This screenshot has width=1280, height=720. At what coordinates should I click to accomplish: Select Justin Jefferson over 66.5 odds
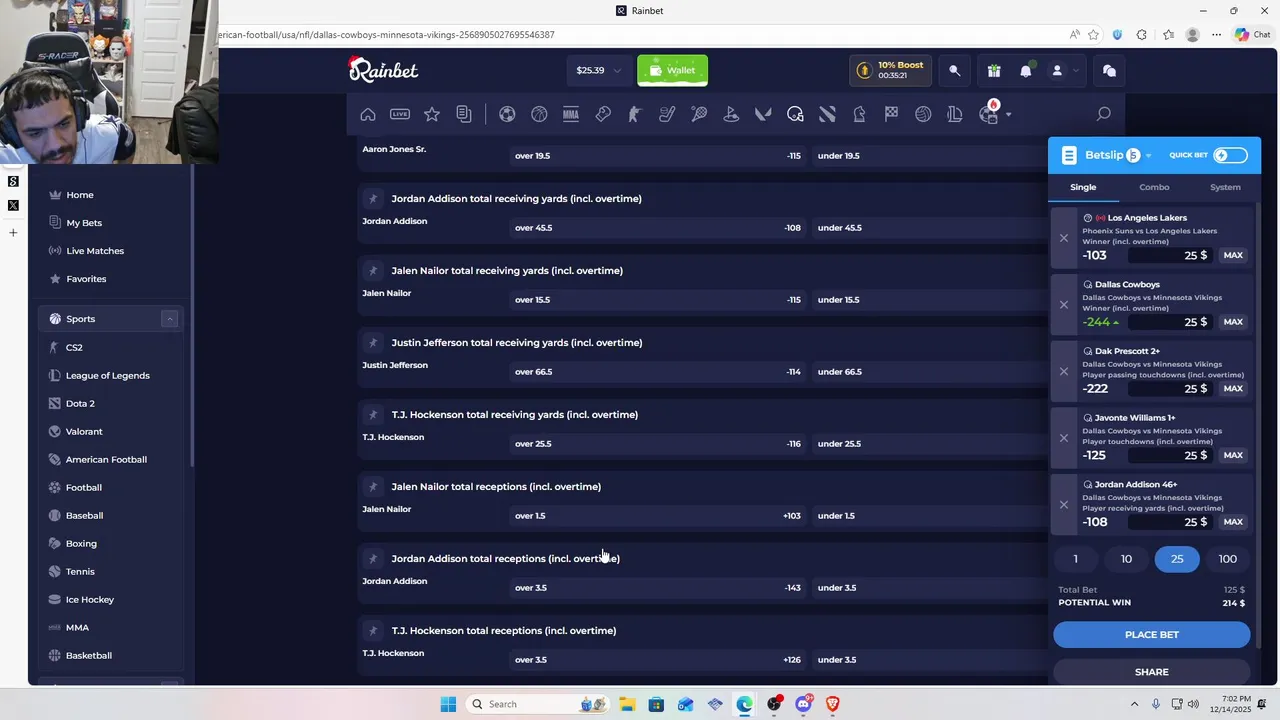[658, 372]
